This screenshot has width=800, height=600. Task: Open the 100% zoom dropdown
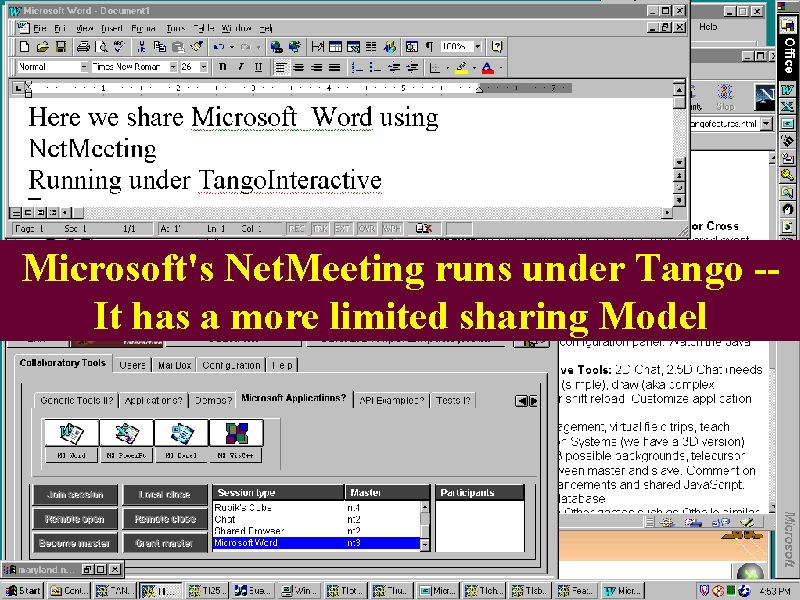[478, 47]
